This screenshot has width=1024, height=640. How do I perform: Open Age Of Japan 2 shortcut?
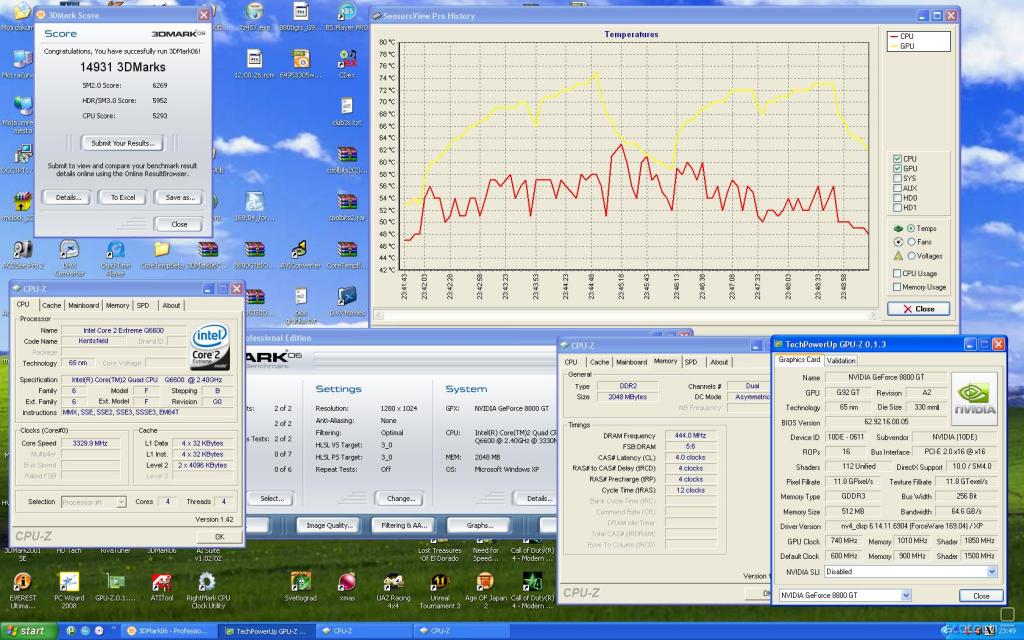pyautogui.click(x=485, y=590)
